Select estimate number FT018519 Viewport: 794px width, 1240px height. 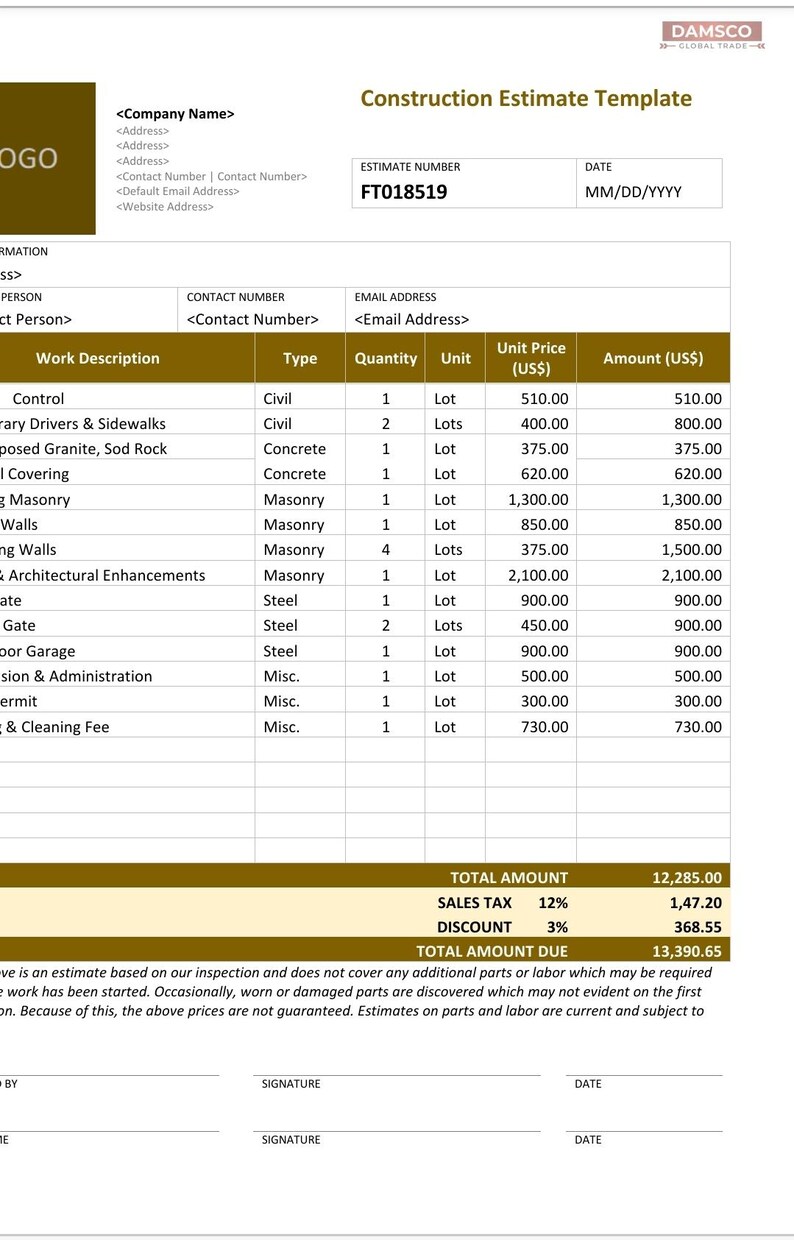[404, 192]
